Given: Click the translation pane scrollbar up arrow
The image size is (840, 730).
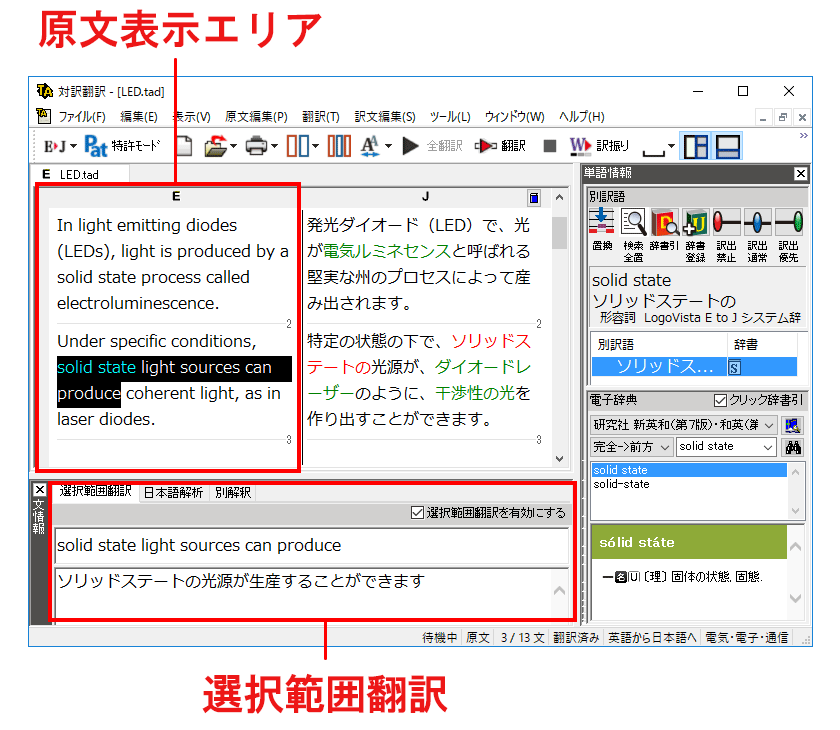Looking at the screenshot, I should point(560,198).
